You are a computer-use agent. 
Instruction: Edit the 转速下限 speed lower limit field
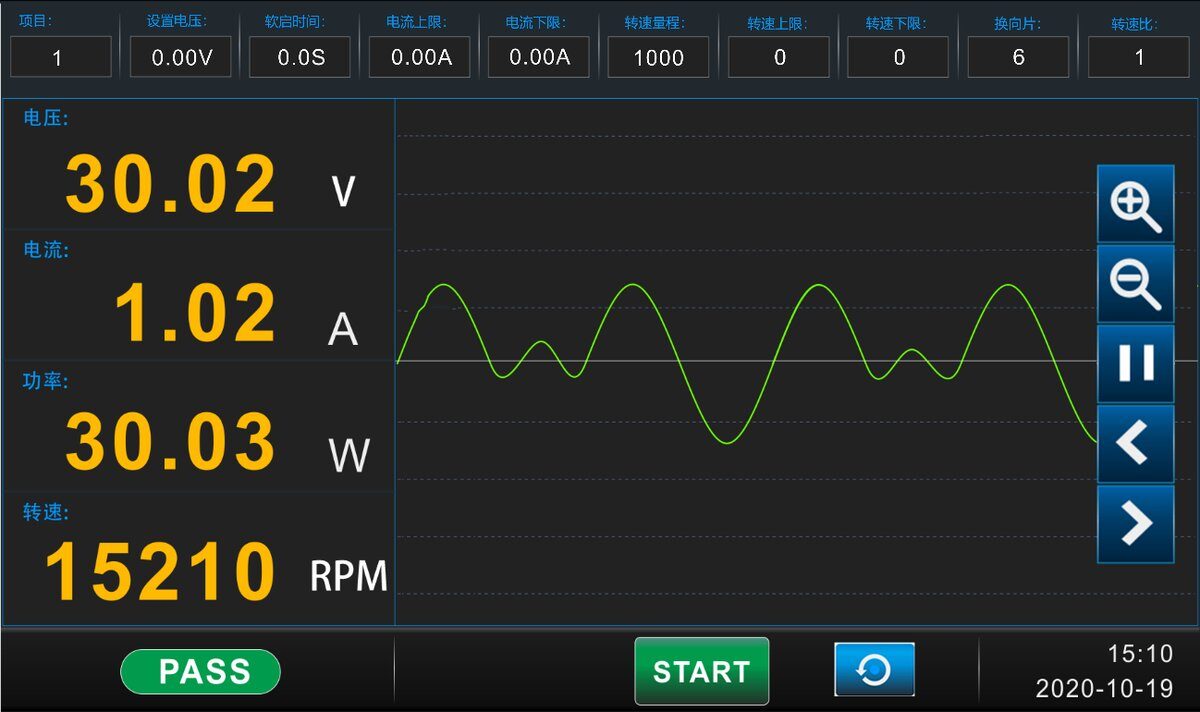(x=898, y=57)
